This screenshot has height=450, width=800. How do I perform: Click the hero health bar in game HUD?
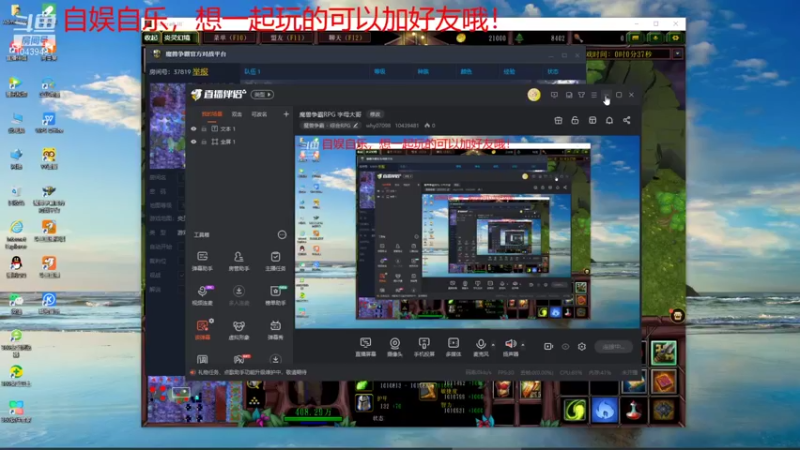click(313, 419)
